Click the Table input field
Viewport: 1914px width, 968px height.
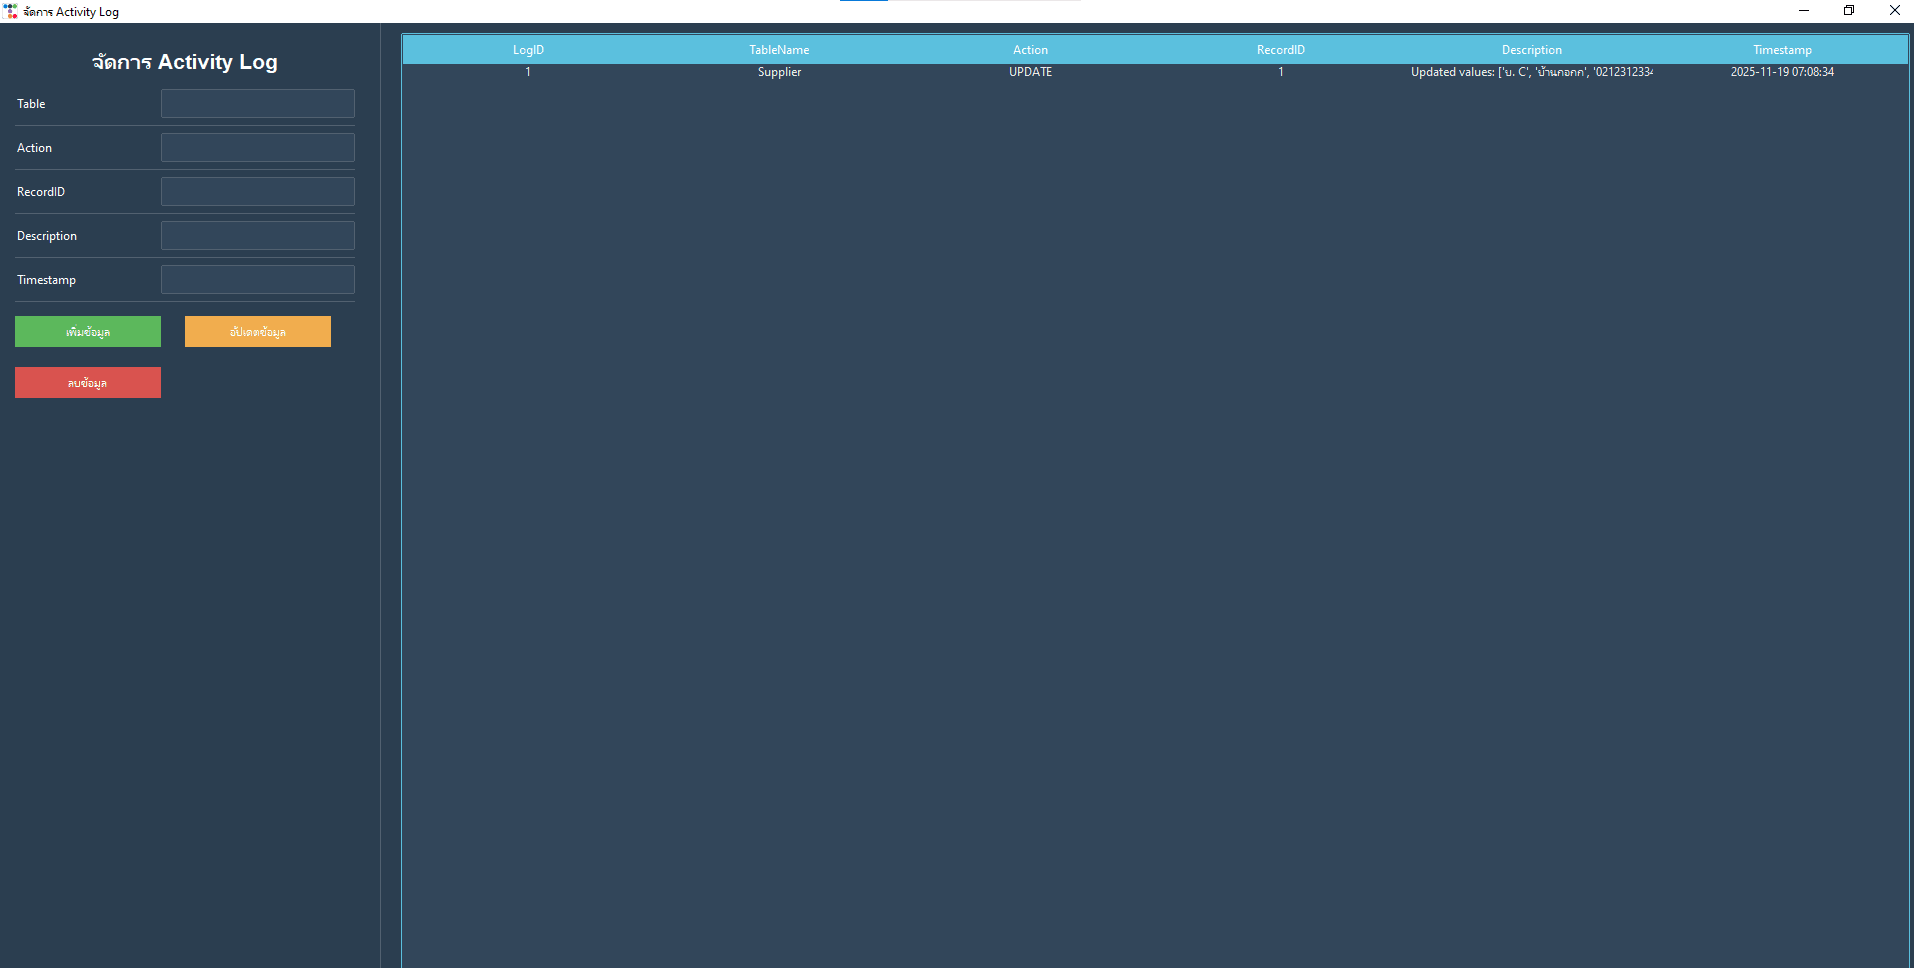[x=258, y=104]
